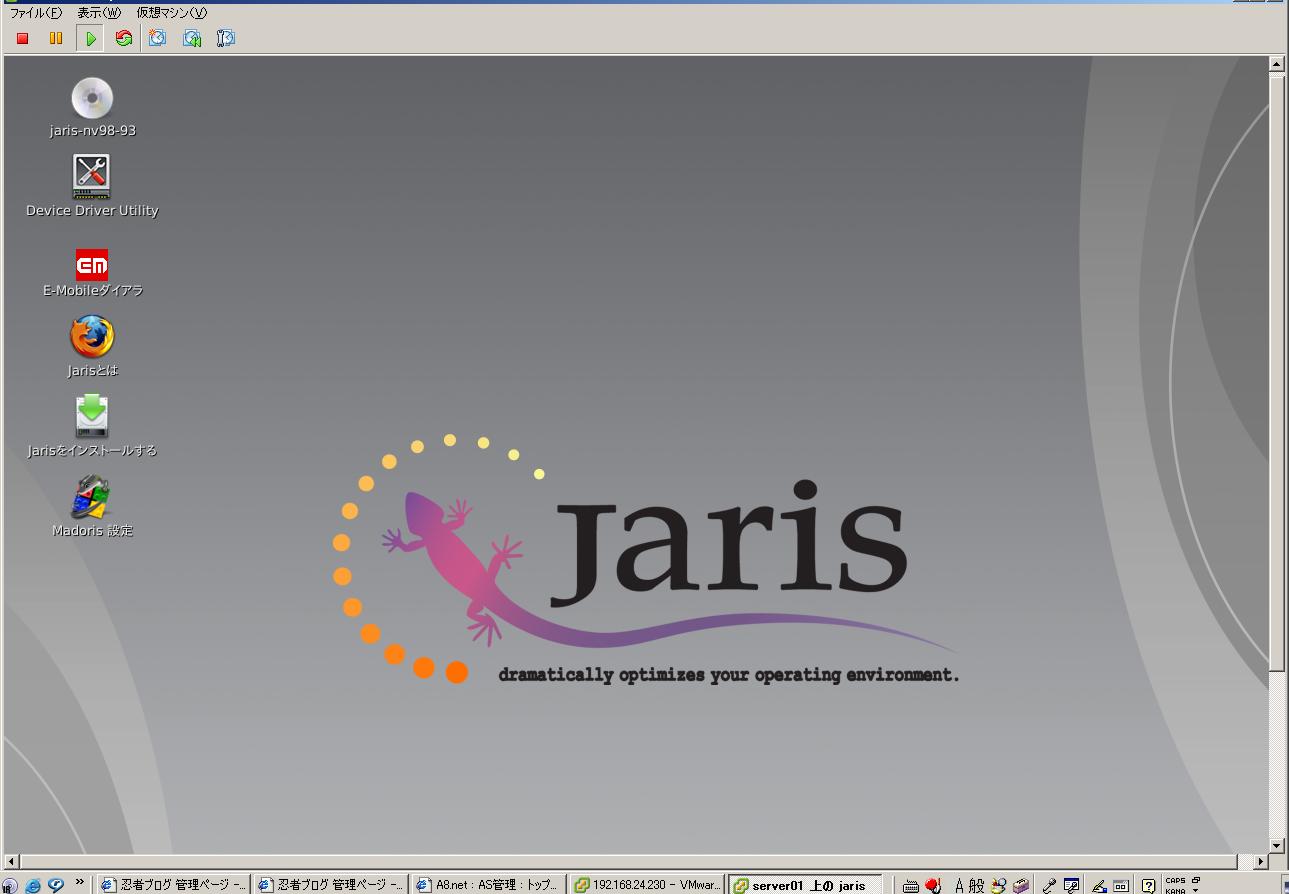The width and height of the screenshot is (1289, 894).
Task: Select the Jarisをインストールする installer icon
Action: [x=92, y=427]
